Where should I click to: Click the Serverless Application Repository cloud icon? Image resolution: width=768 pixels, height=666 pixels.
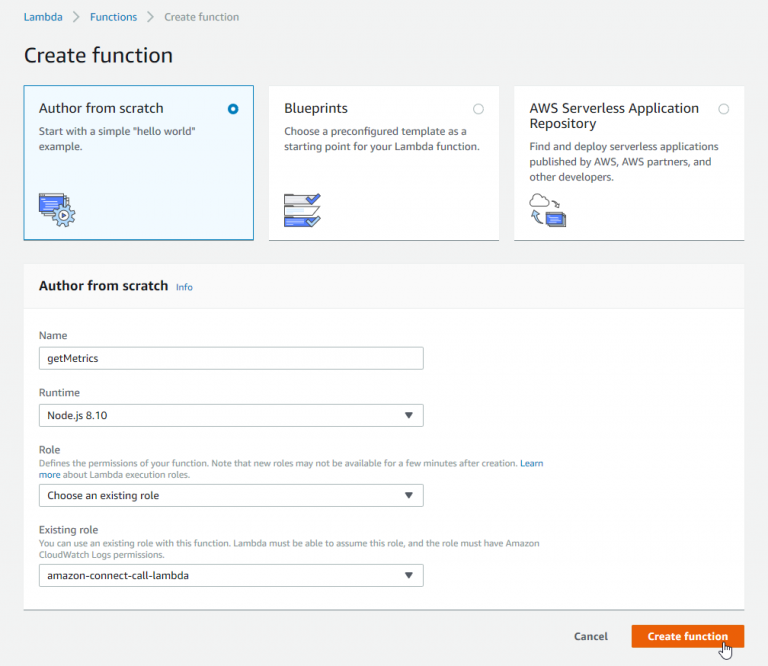coord(547,209)
